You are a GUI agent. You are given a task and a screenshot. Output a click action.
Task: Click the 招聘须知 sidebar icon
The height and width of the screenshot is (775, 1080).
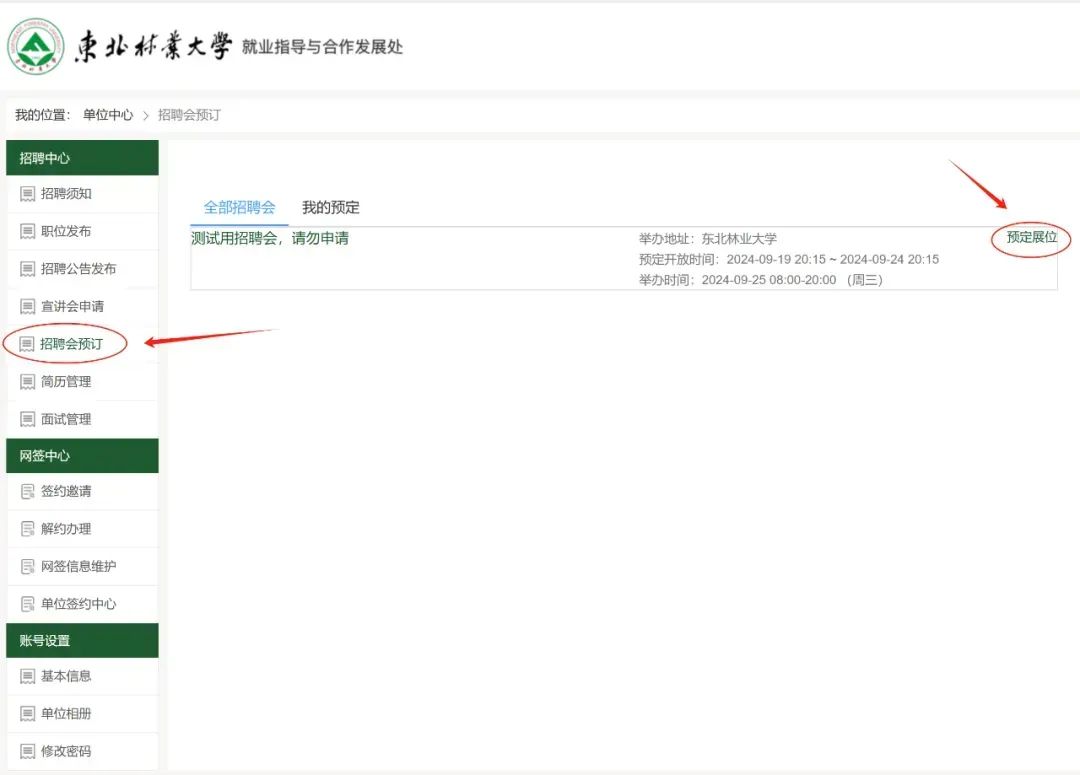click(x=28, y=194)
